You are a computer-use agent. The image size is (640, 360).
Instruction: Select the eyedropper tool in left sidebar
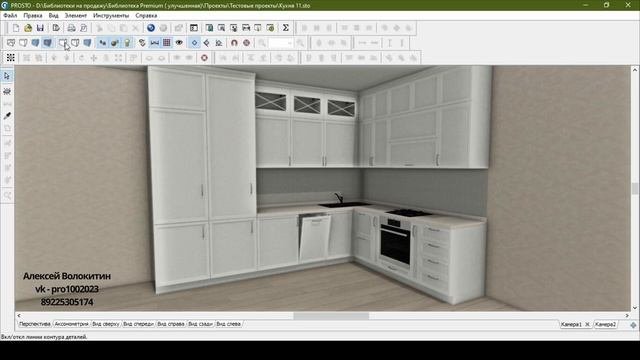coord(7,116)
